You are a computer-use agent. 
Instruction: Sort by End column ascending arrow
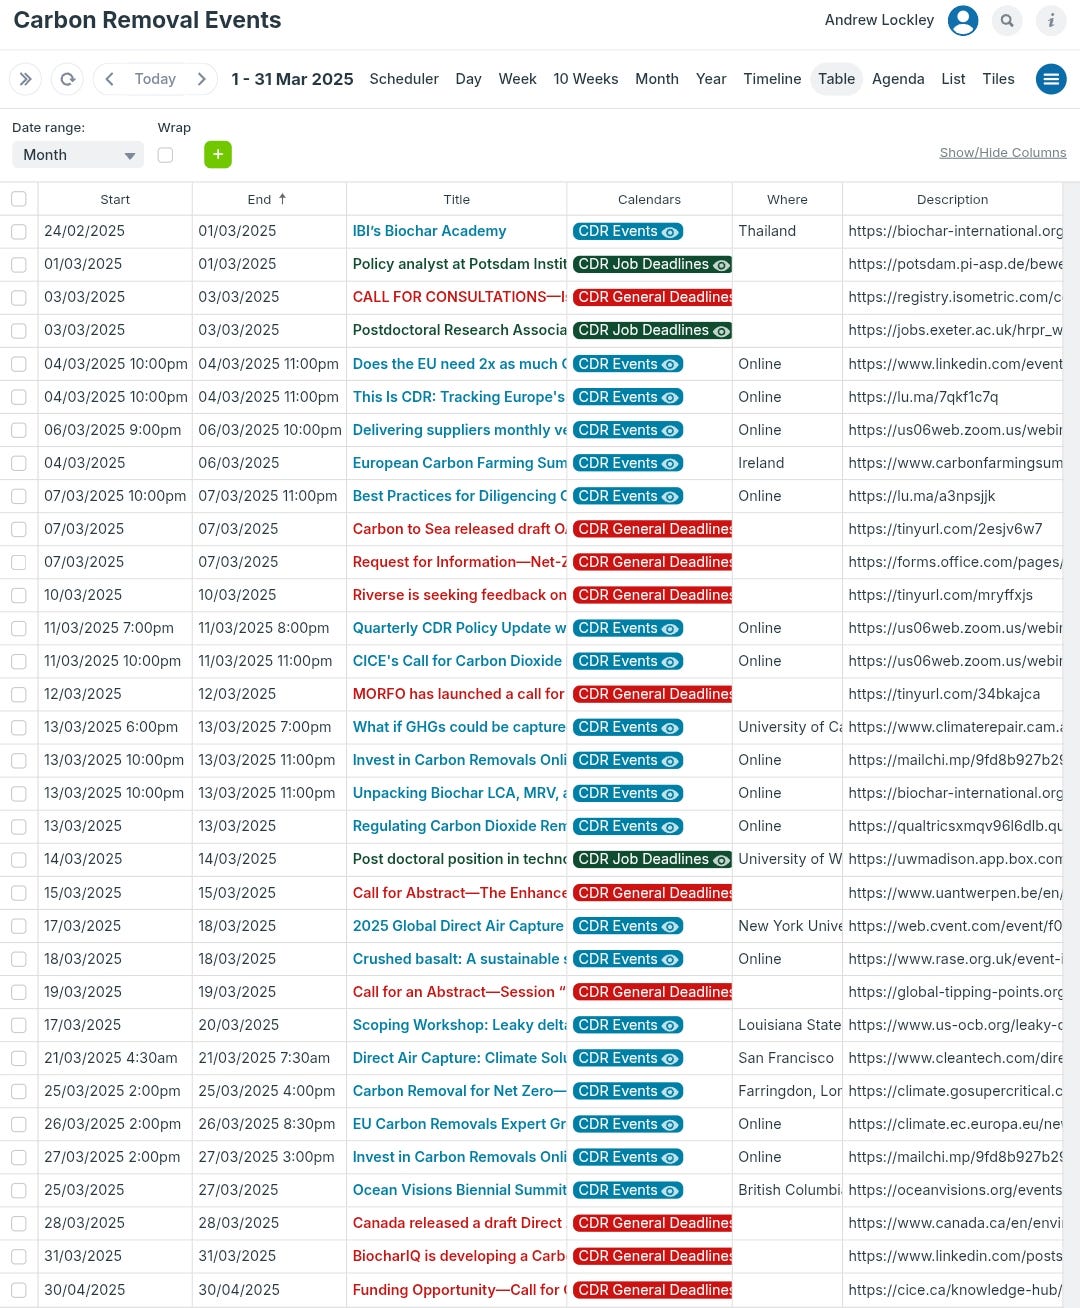tap(283, 199)
